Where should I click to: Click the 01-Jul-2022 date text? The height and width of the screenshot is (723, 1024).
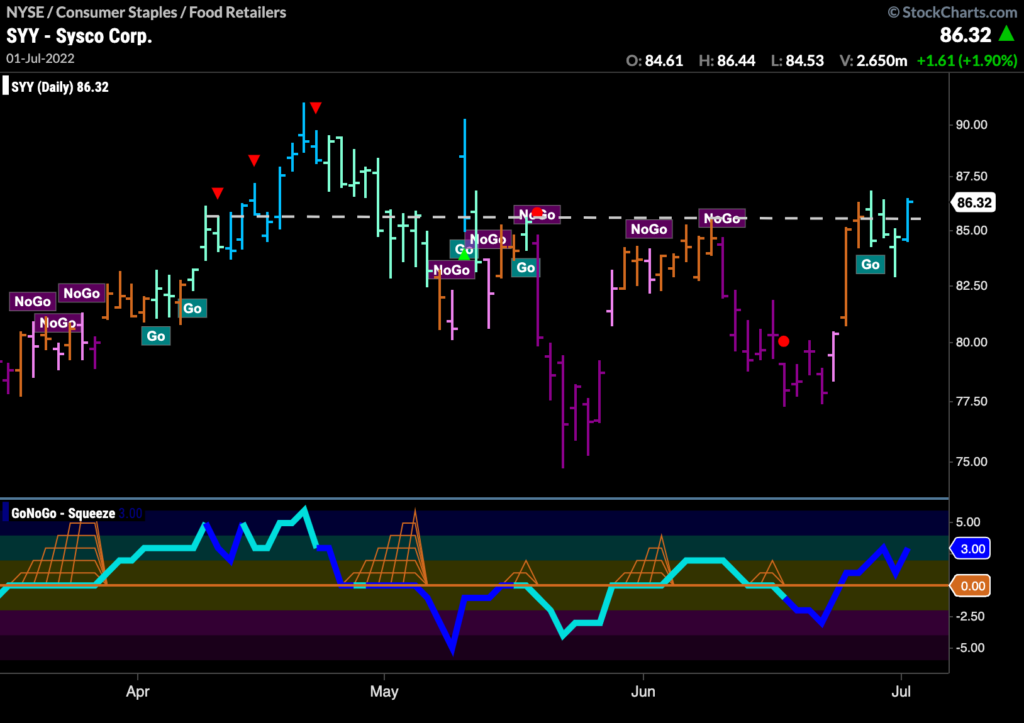point(40,58)
